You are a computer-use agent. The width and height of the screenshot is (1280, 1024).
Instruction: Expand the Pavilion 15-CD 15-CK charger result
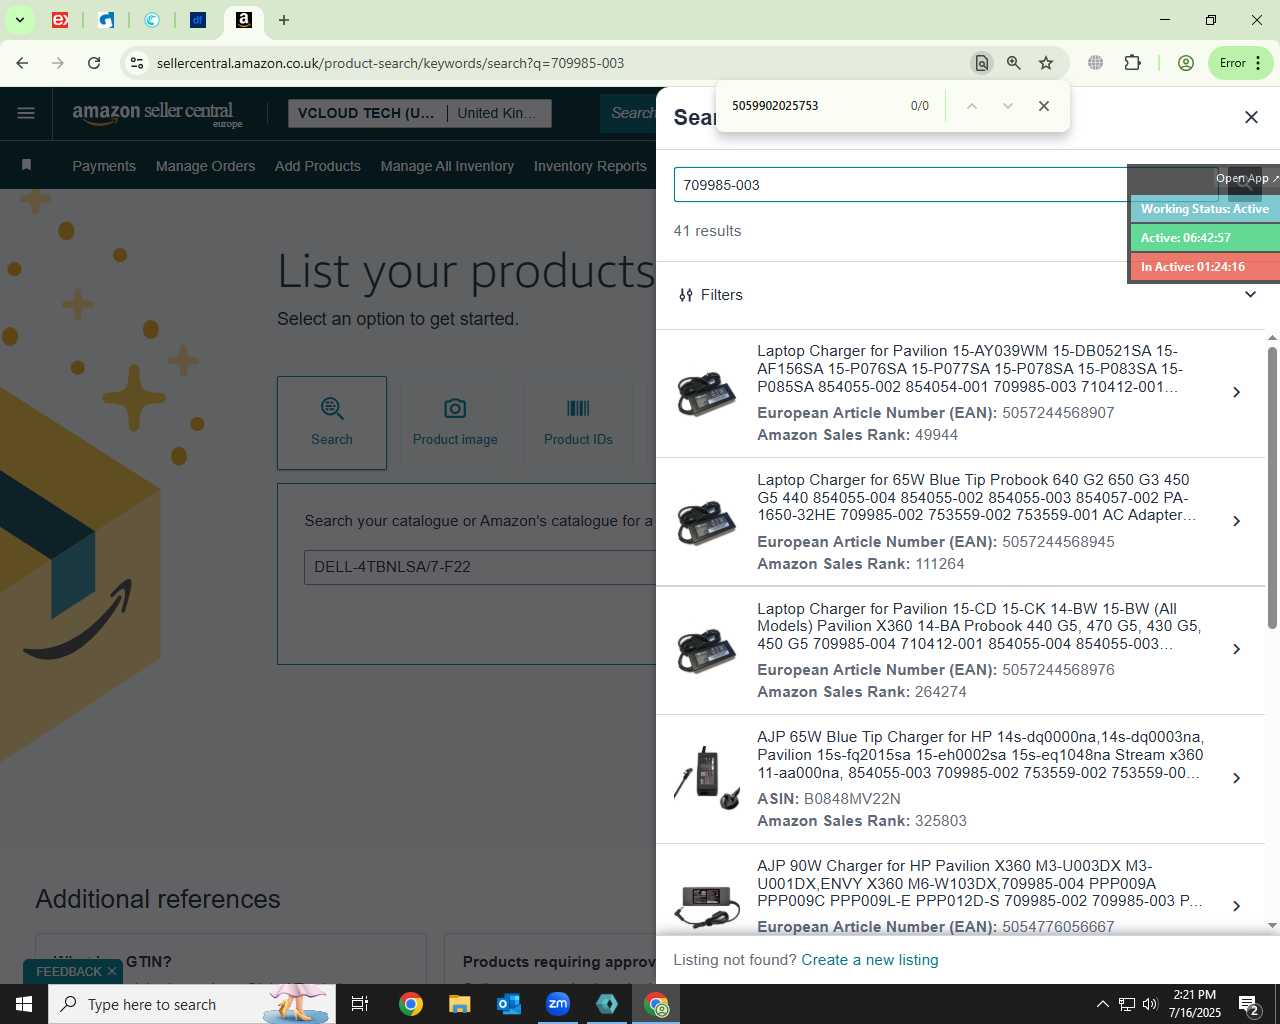[1236, 649]
